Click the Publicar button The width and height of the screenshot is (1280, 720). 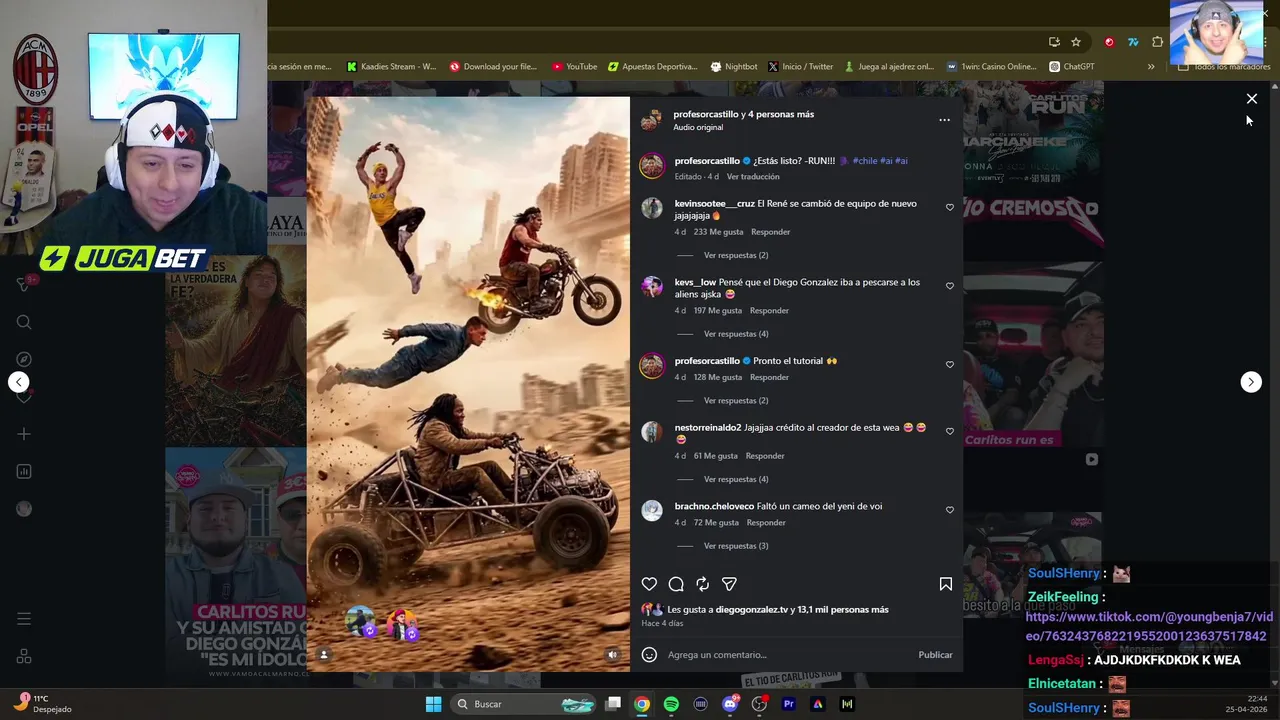[x=935, y=655]
